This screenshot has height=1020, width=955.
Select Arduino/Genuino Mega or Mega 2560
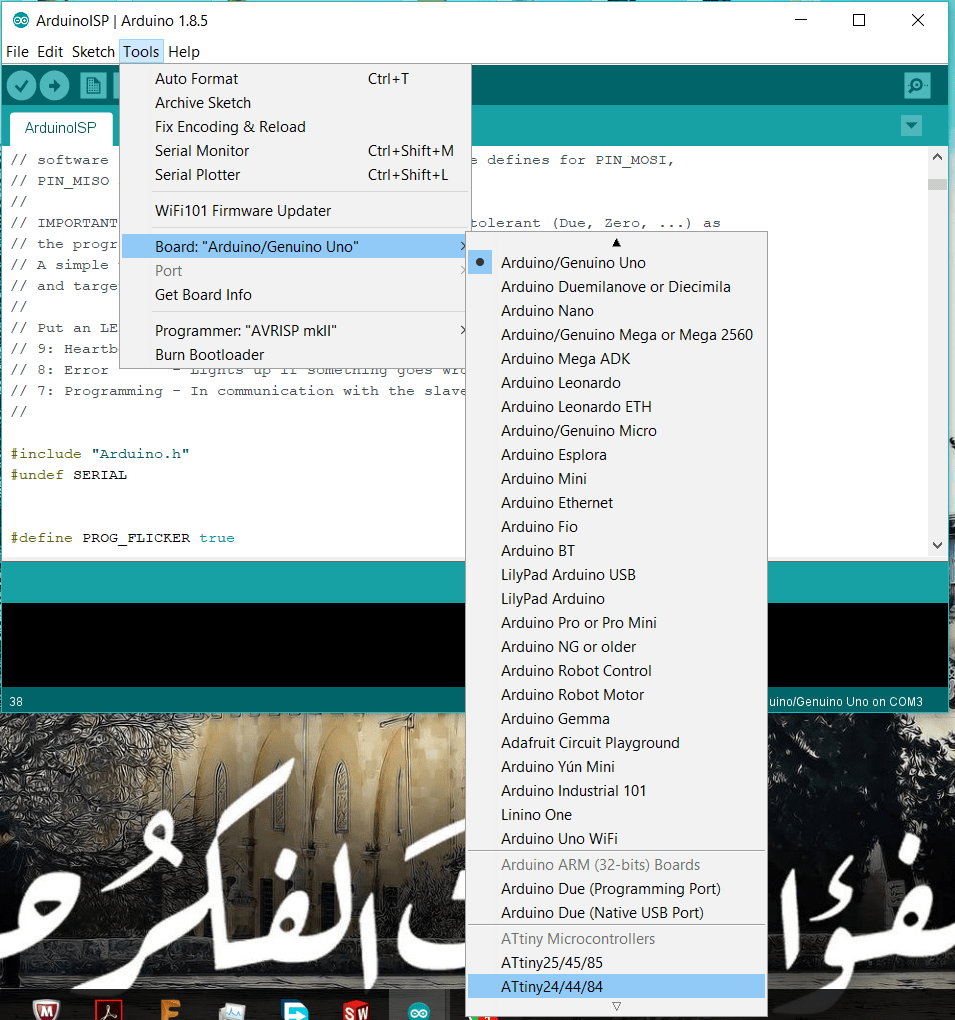pyautogui.click(x=616, y=335)
